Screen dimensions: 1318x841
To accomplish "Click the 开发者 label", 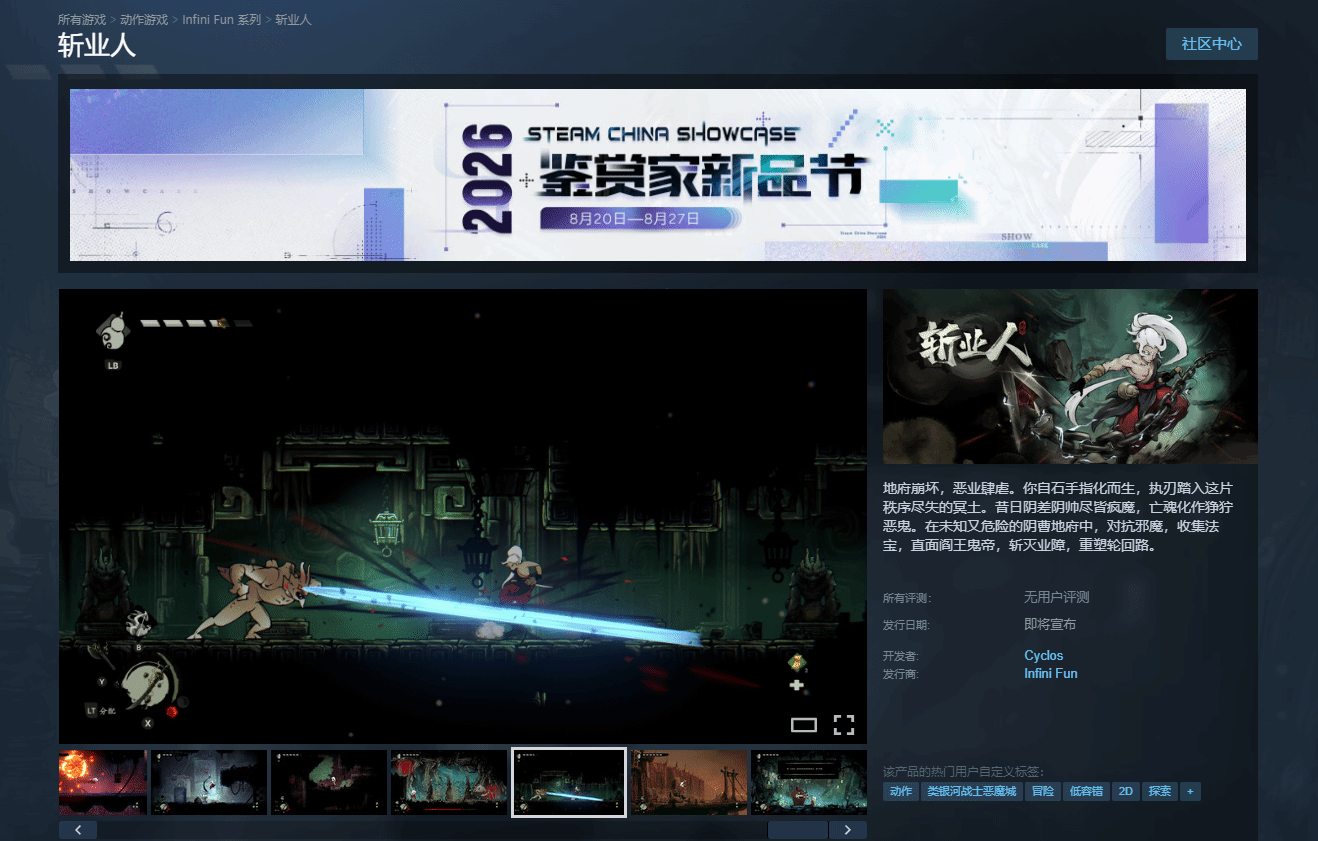I will tap(900, 657).
